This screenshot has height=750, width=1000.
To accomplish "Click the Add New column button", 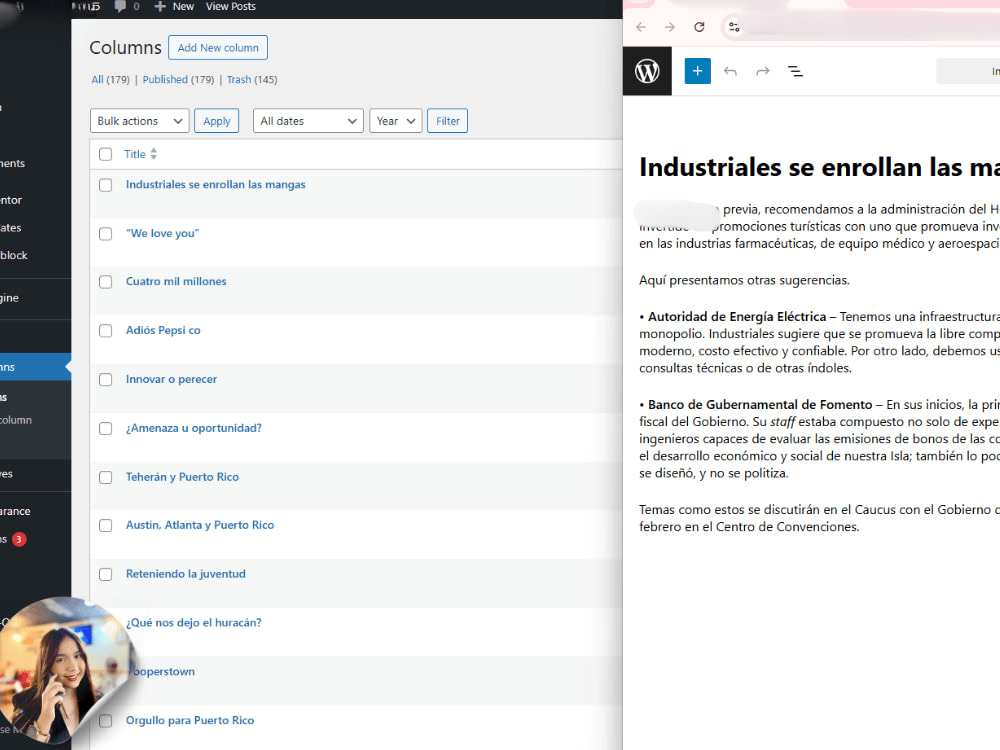I will coord(218,48).
